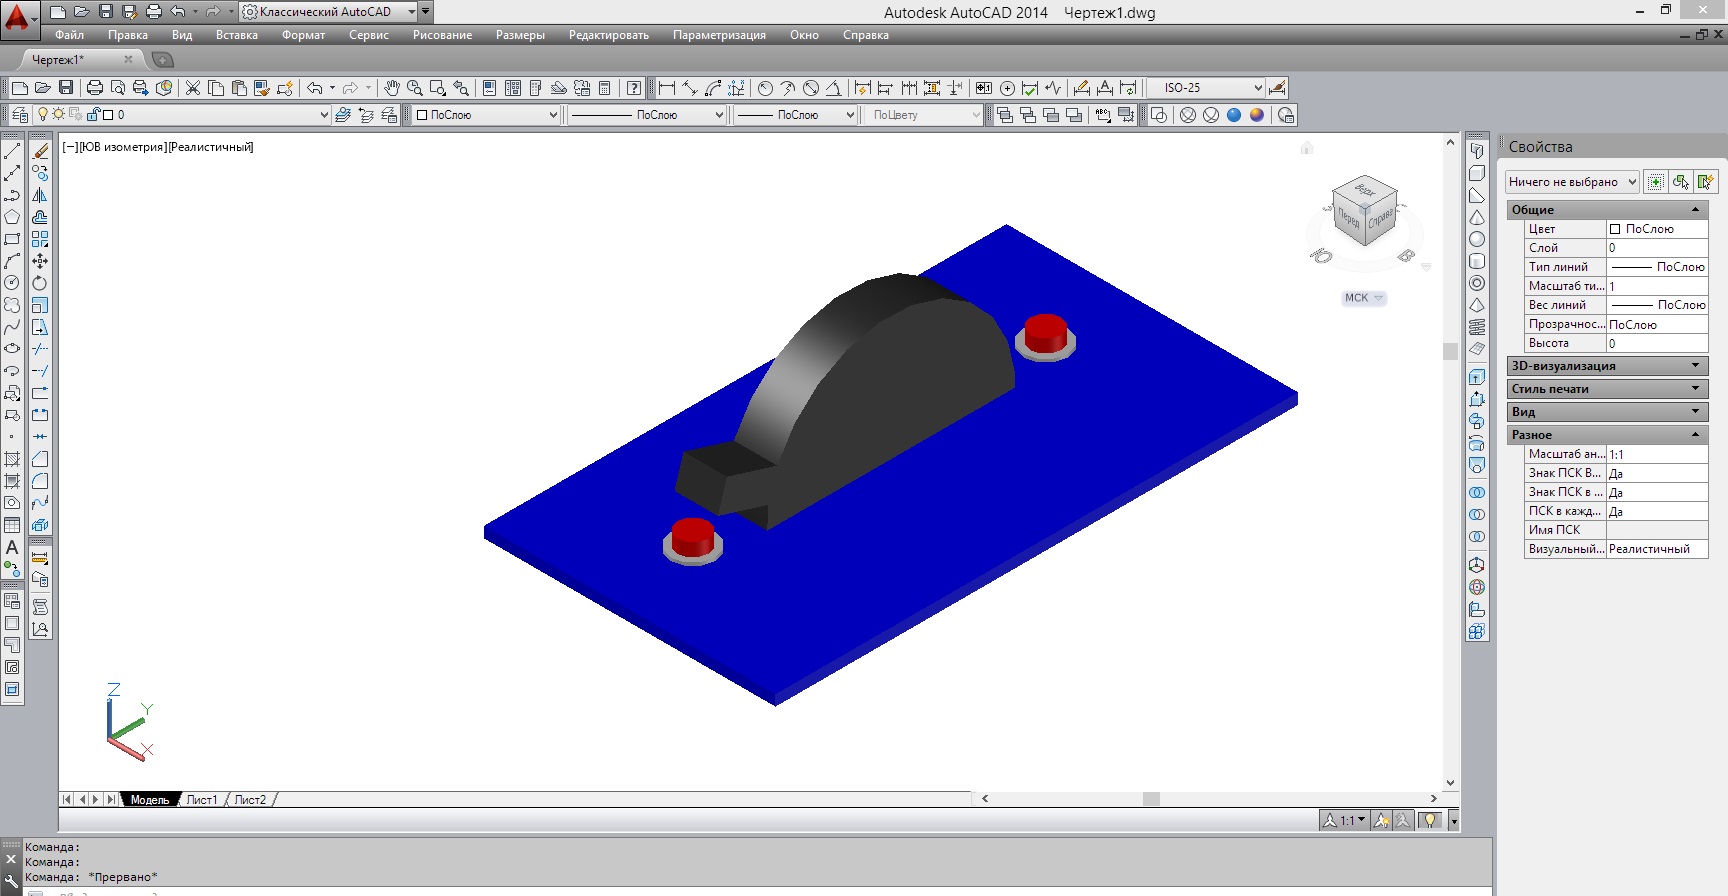Toggle the PICKADD selection button in Properties
Image resolution: width=1728 pixels, height=896 pixels.
tap(1656, 182)
